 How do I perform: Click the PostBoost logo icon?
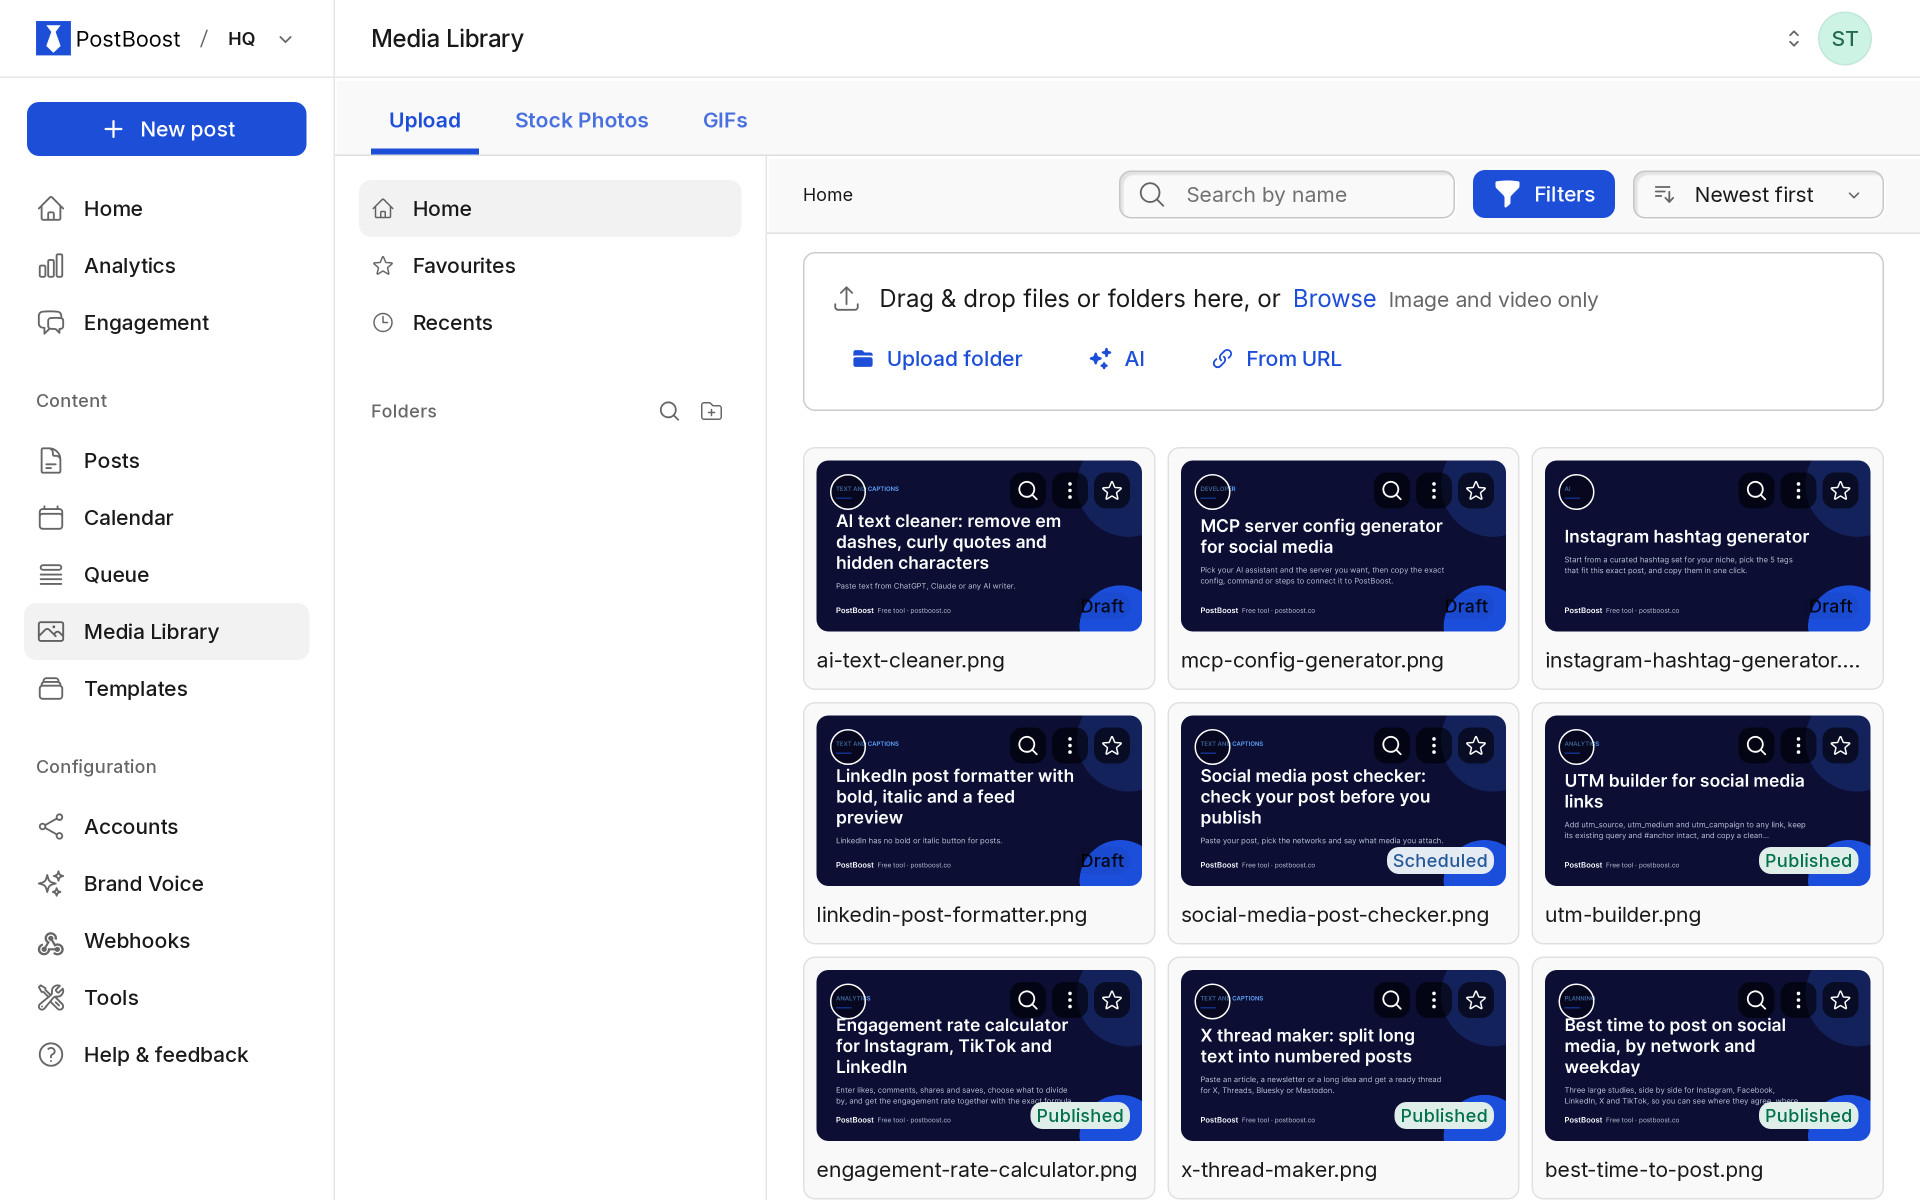click(53, 38)
